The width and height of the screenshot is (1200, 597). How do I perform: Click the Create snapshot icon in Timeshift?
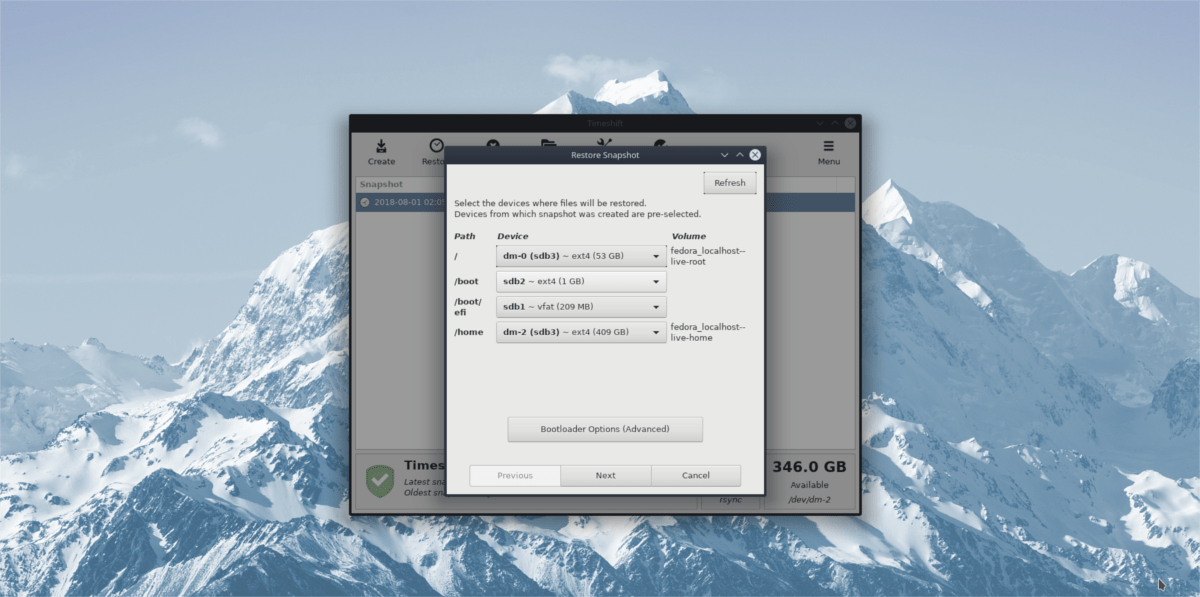pyautogui.click(x=381, y=146)
